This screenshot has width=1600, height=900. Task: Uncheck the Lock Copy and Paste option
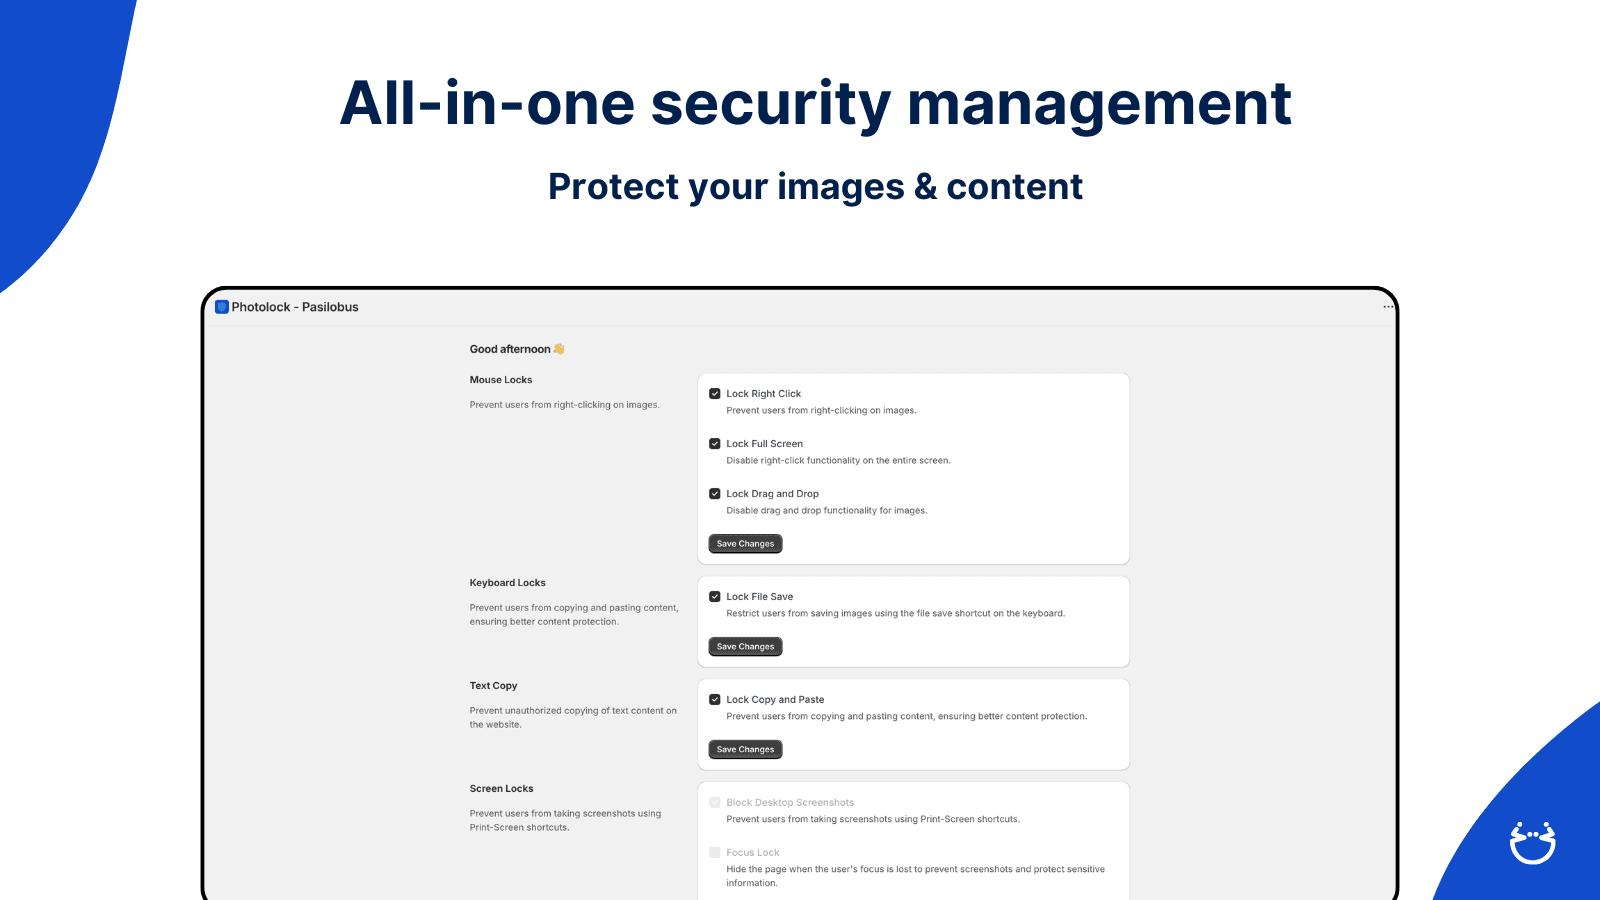(x=714, y=699)
